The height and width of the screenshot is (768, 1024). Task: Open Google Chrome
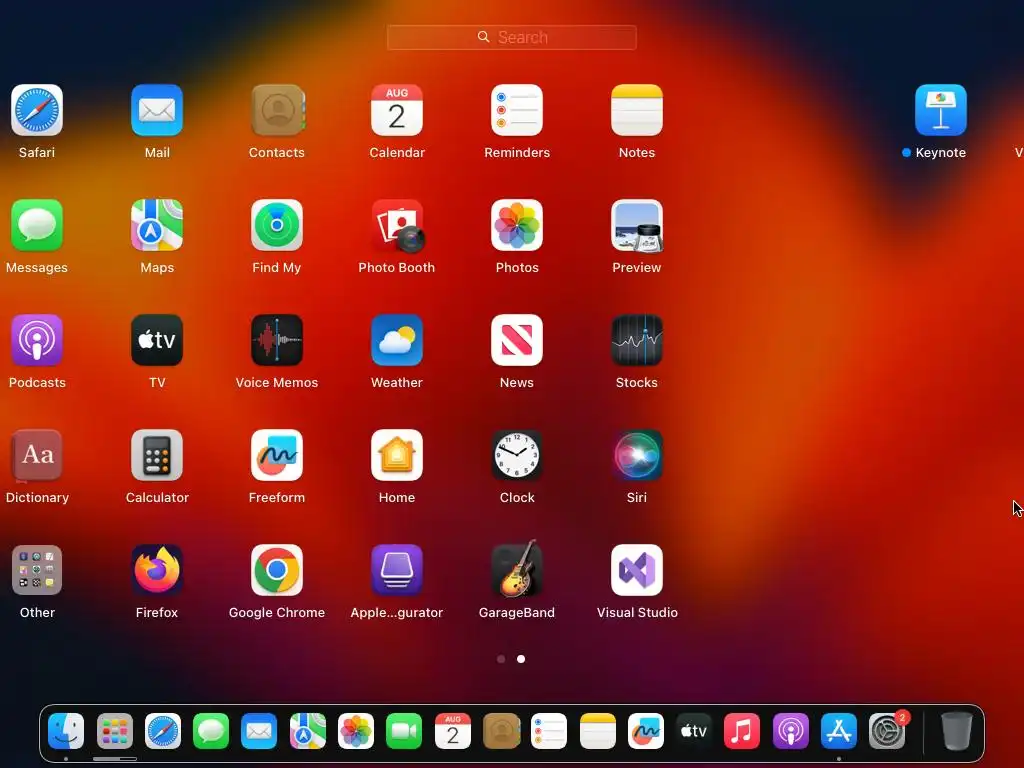[x=277, y=570]
